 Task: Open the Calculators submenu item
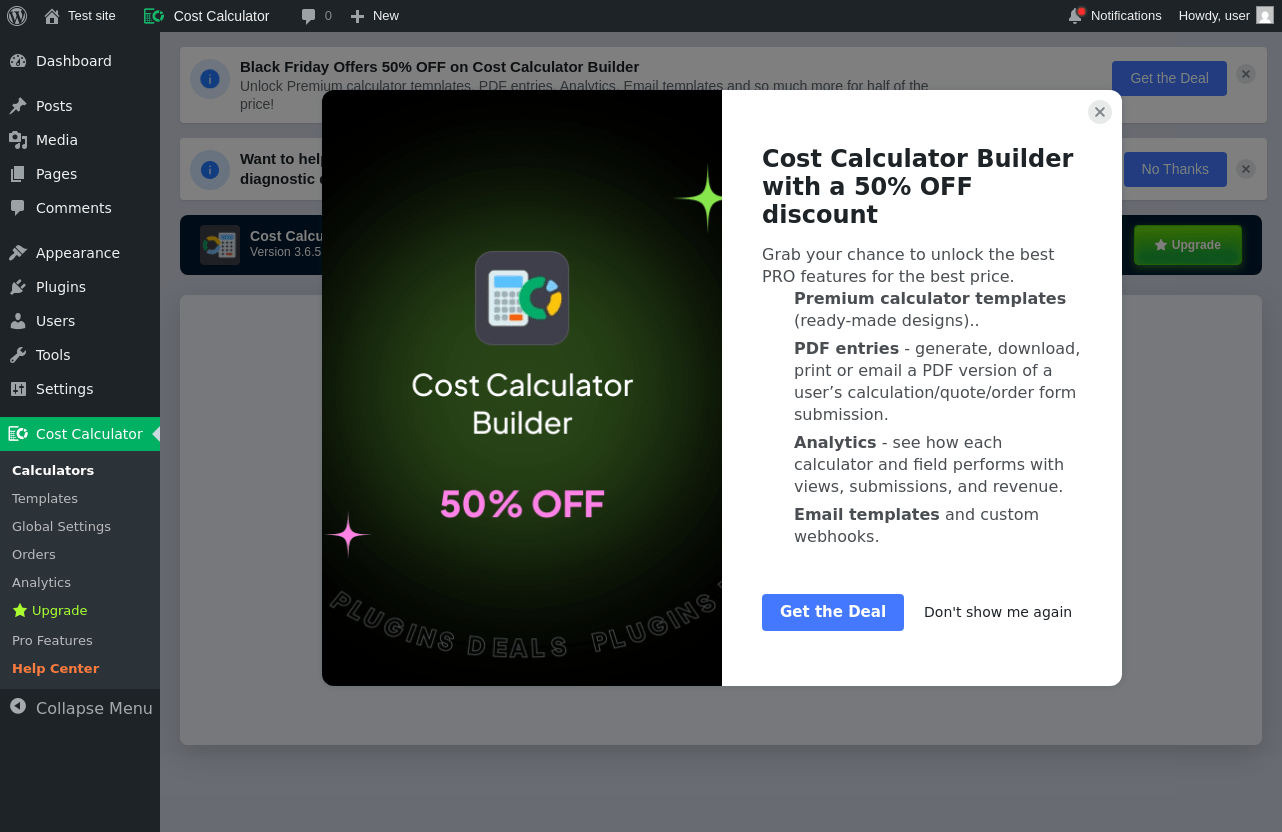53,471
